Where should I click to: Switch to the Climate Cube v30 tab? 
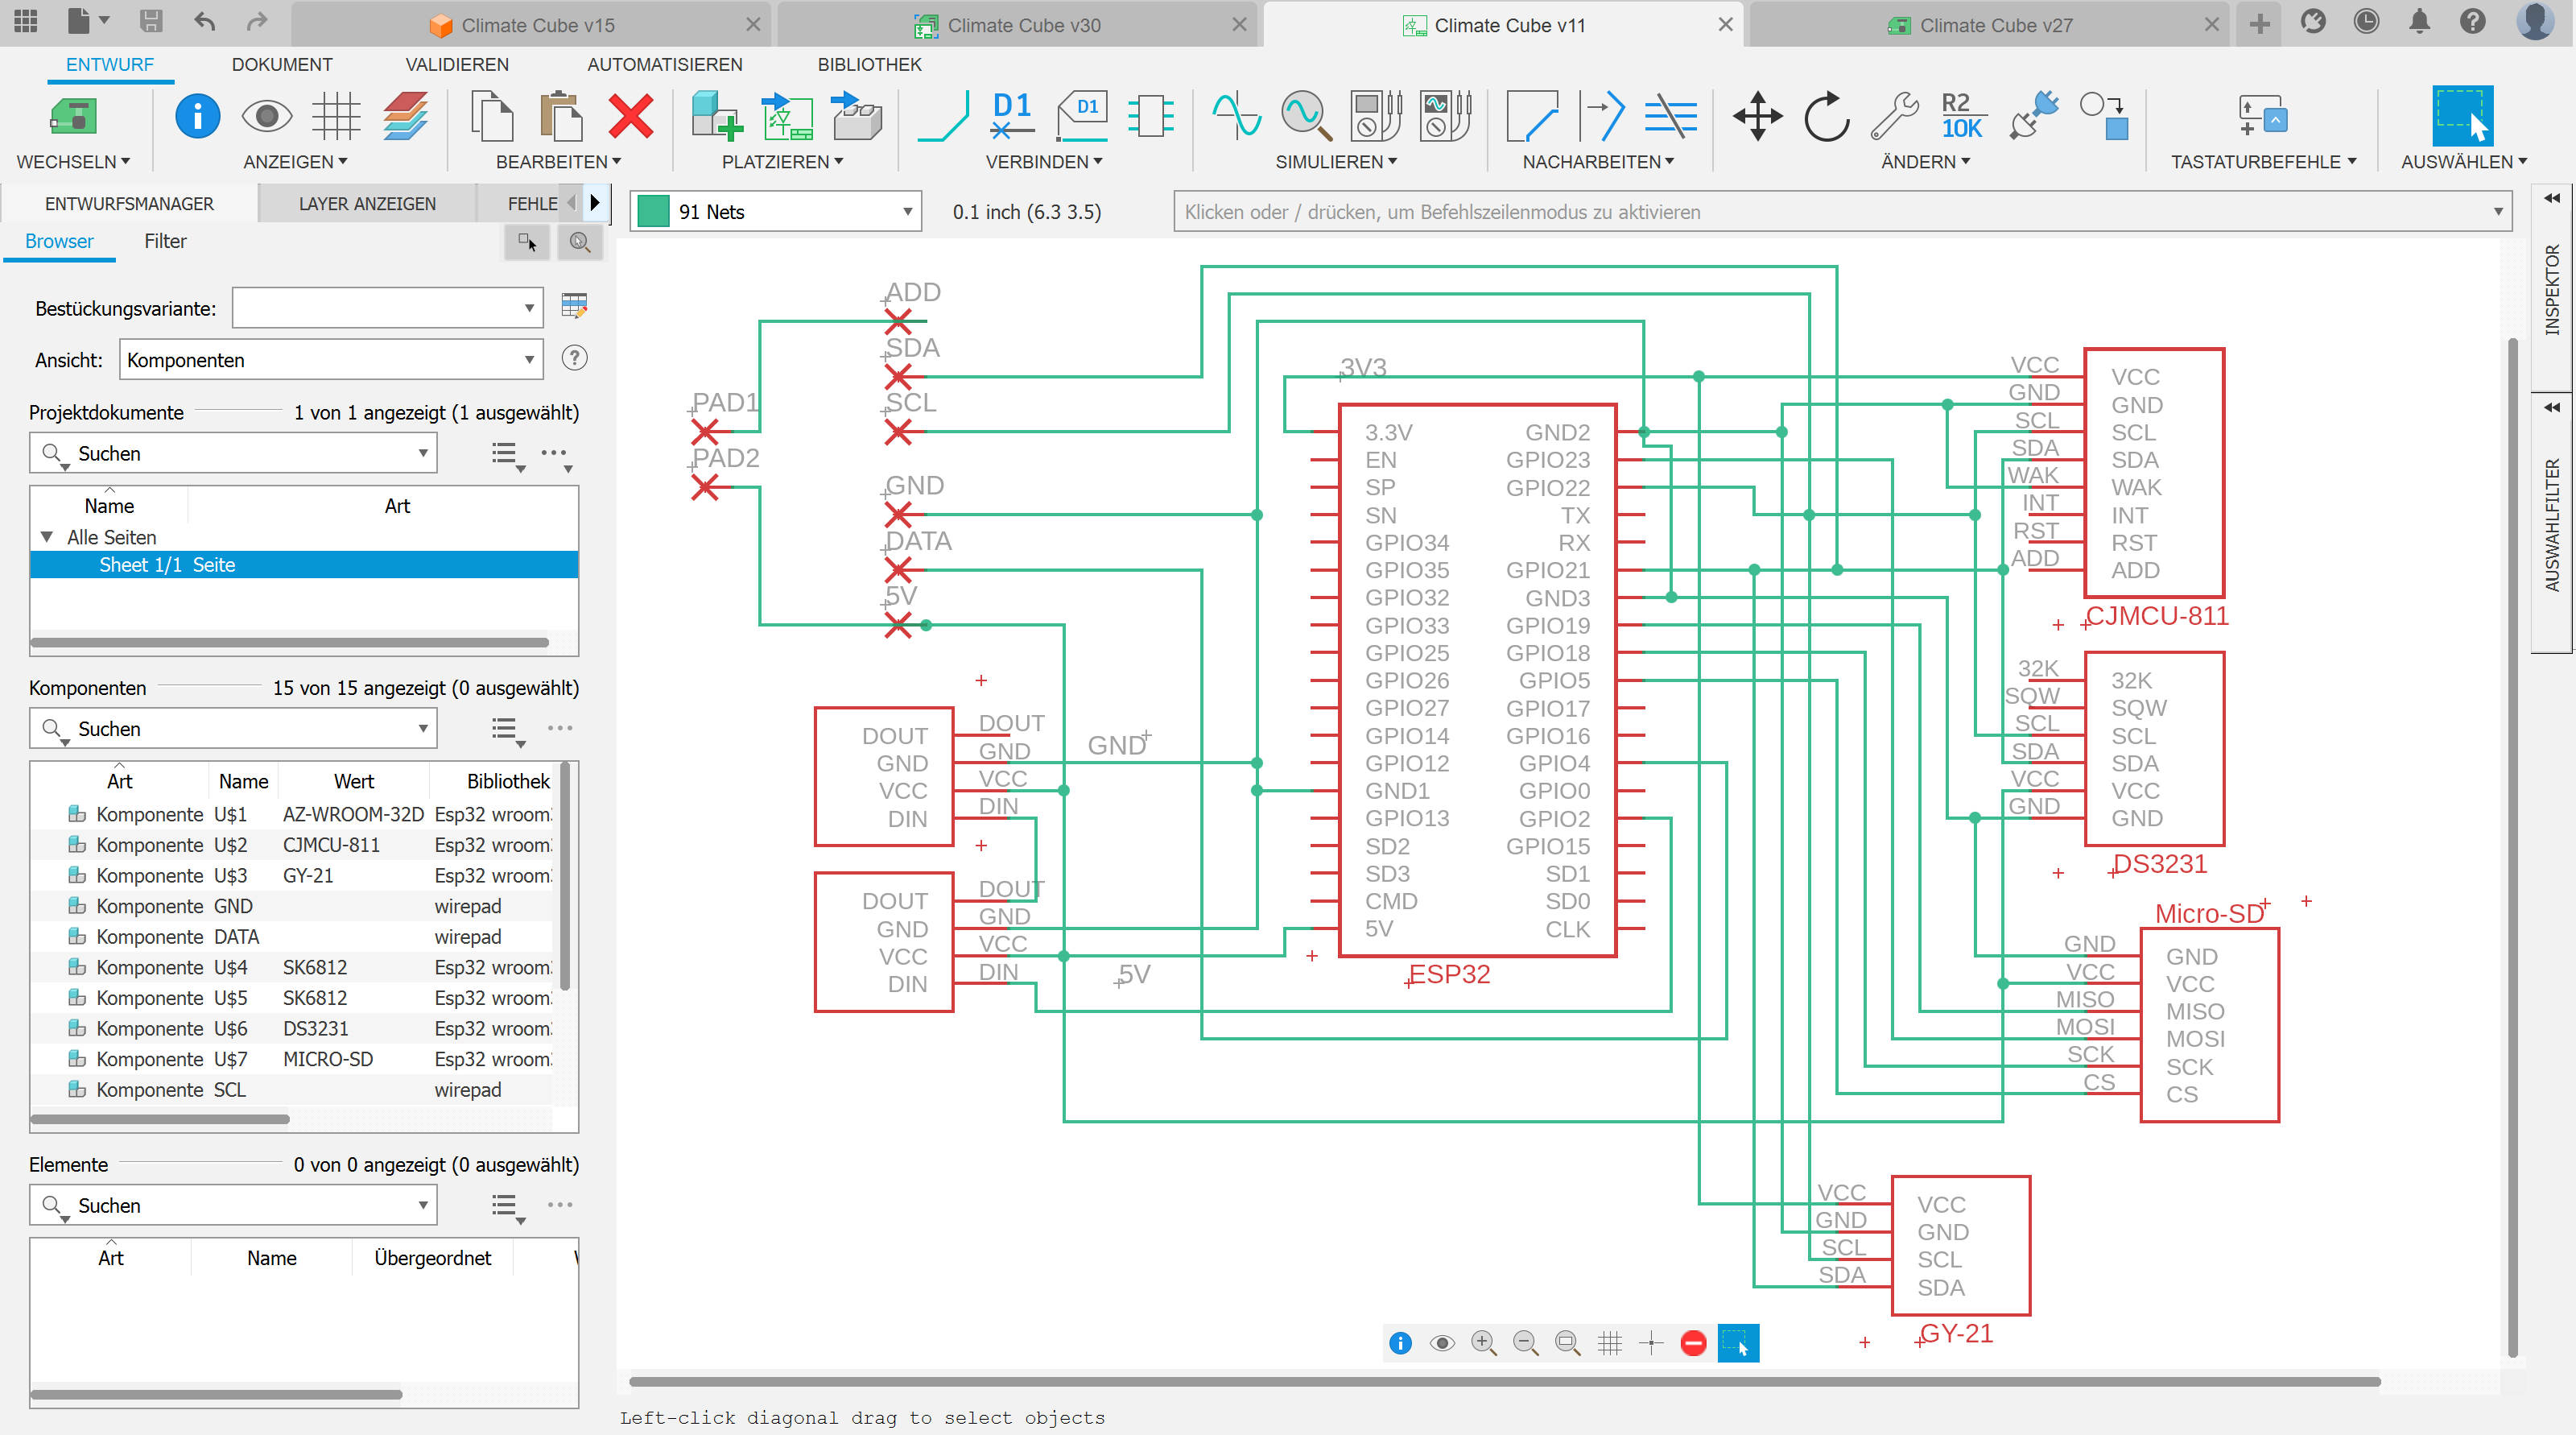pyautogui.click(x=1023, y=25)
